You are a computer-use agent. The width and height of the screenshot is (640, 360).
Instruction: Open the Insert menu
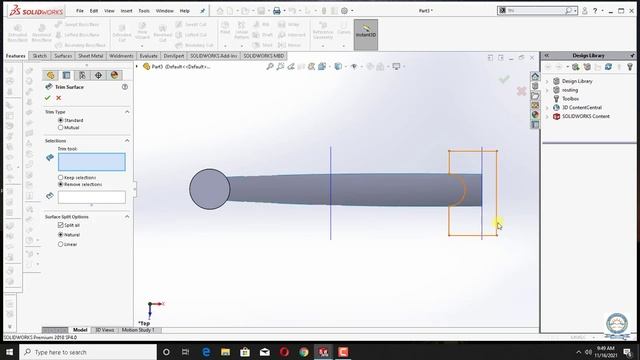coord(127,11)
